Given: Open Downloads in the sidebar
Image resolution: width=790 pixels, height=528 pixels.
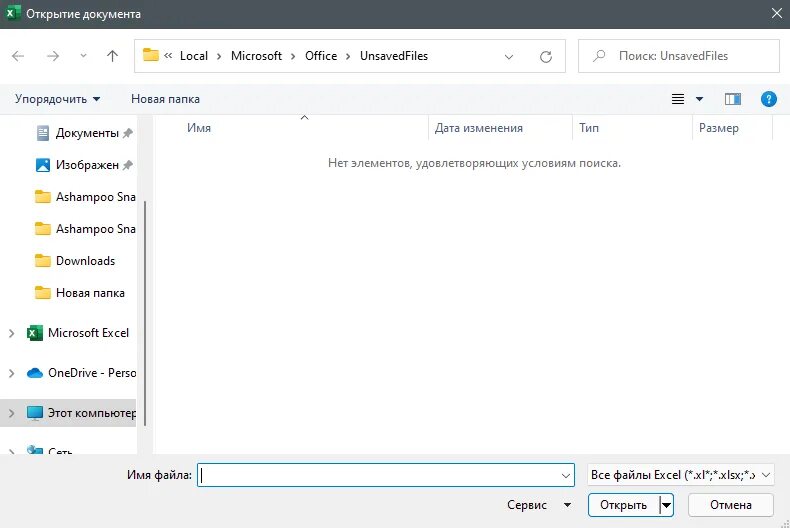Looking at the screenshot, I should (x=75, y=261).
